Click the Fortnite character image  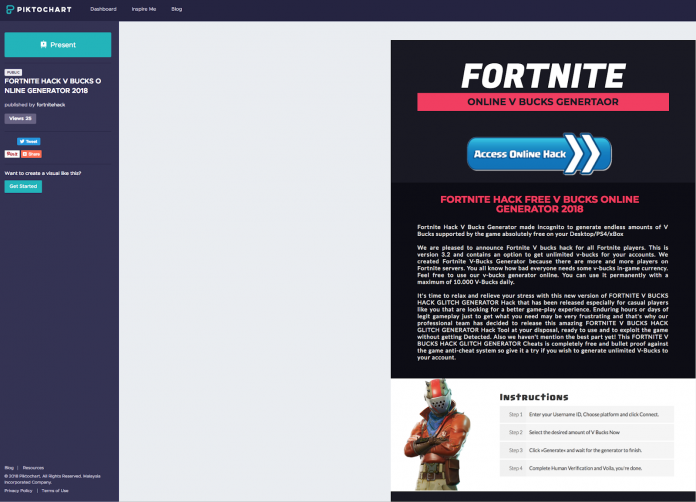437,434
